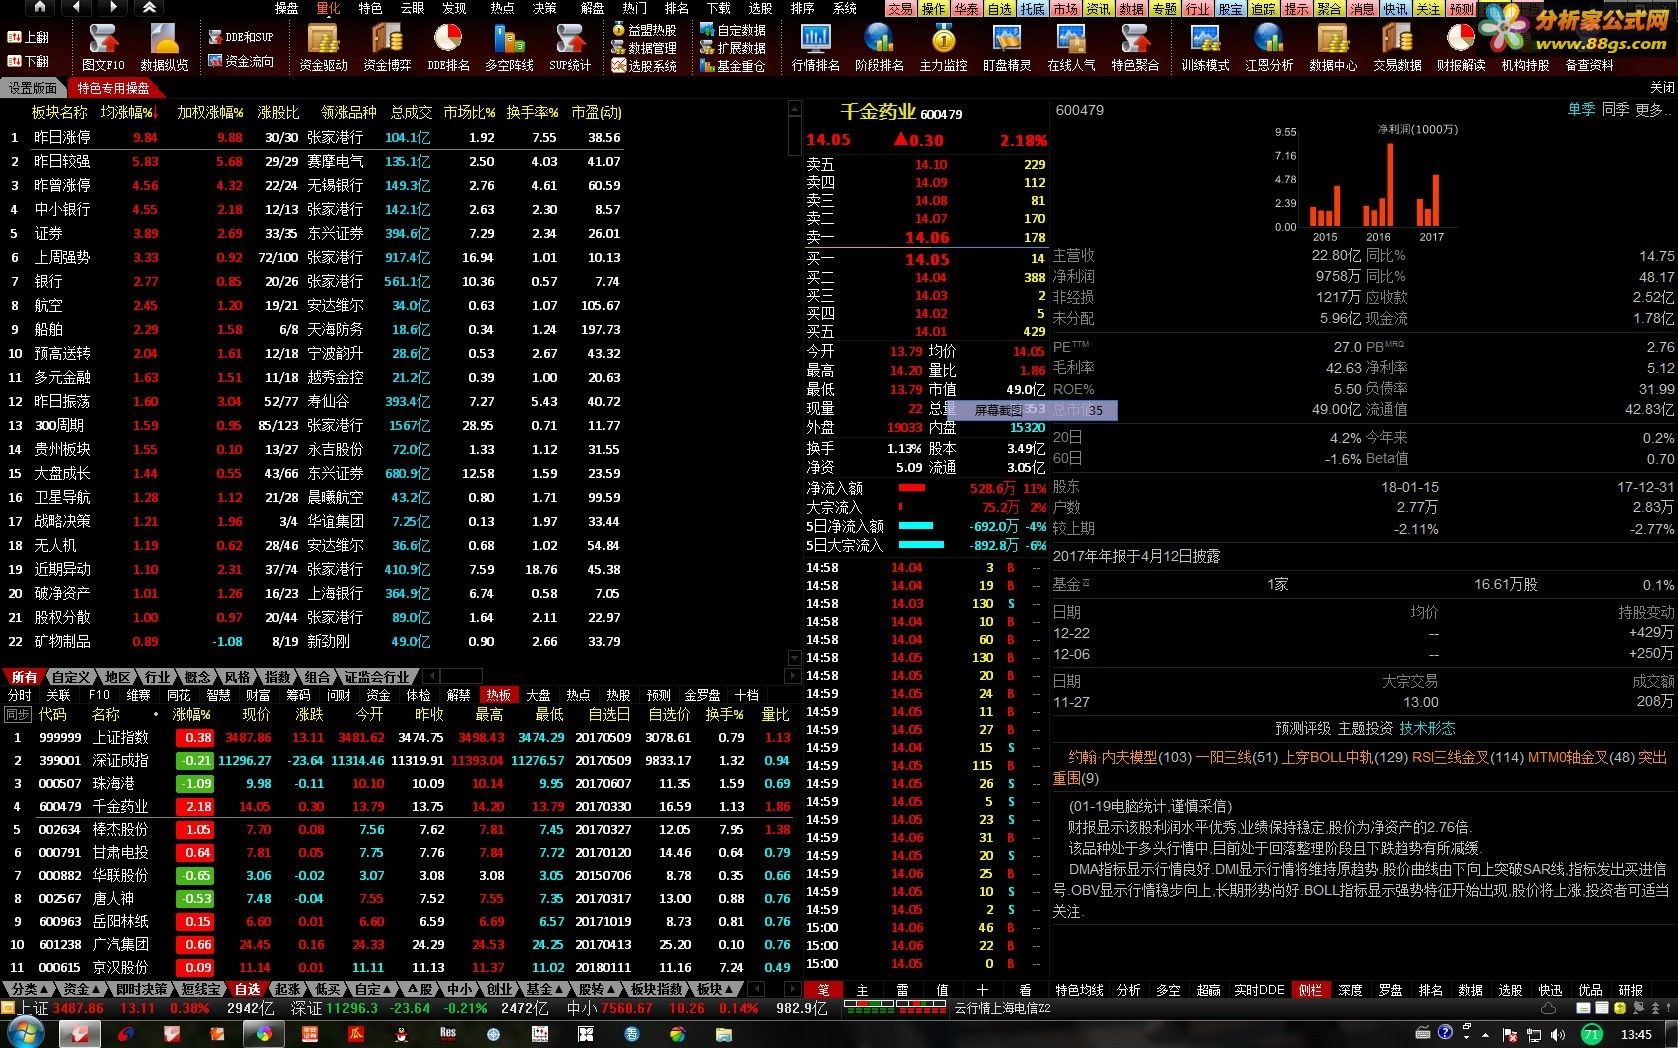Open 基金重仓 fund holdings item
This screenshot has height=1048, width=1678.
tap(733, 66)
